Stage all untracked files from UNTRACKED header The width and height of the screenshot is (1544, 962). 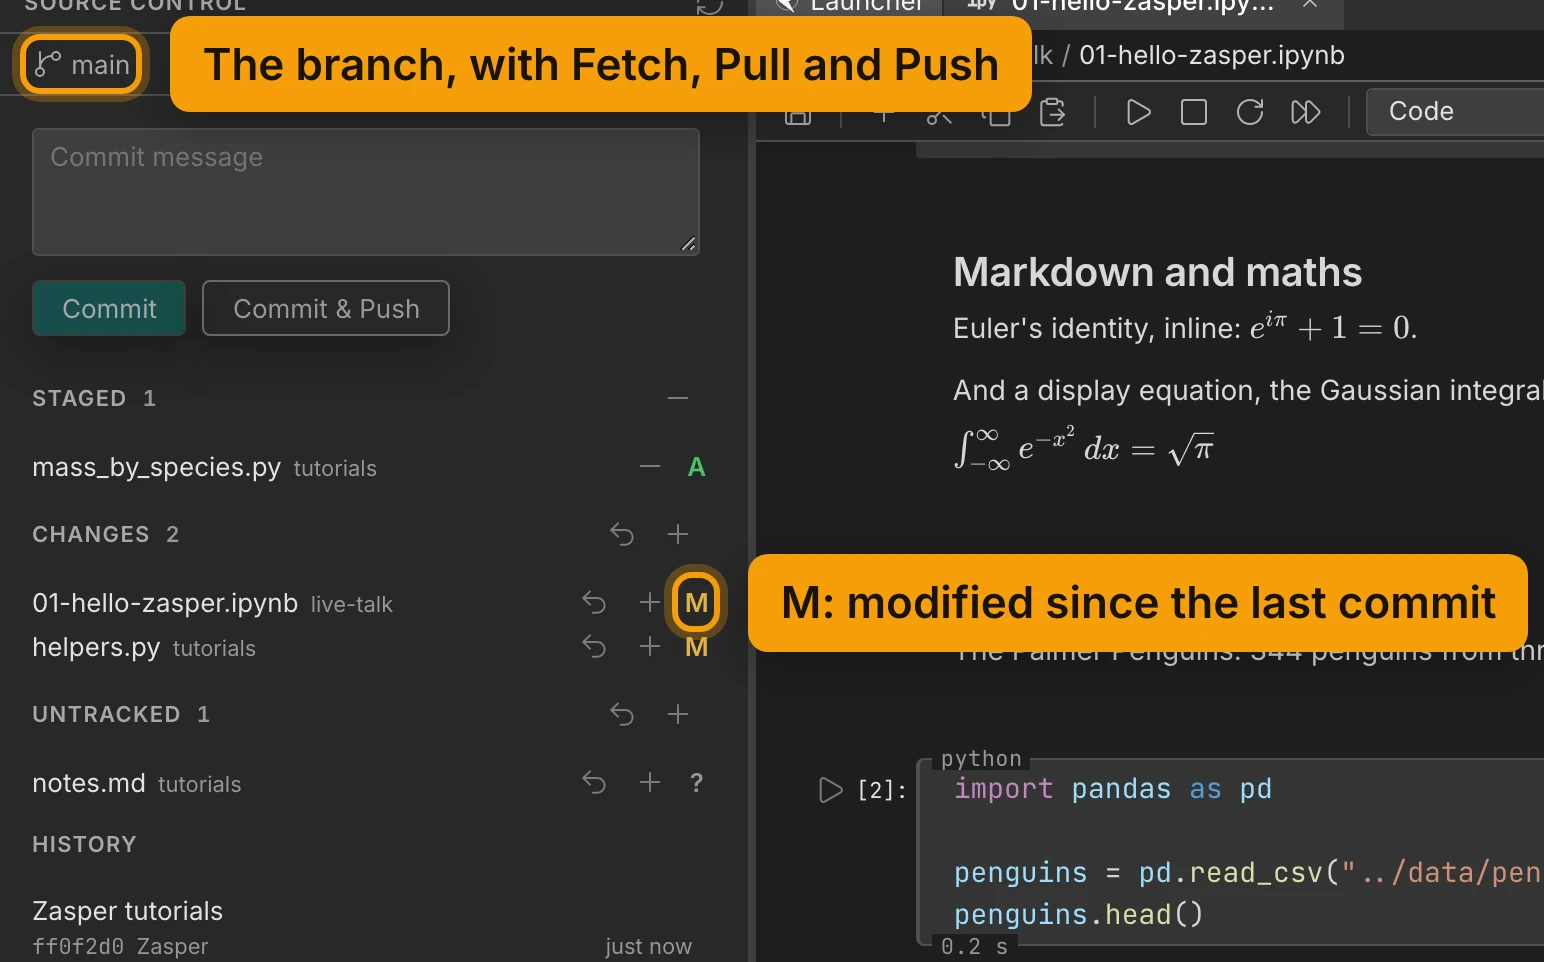(678, 714)
